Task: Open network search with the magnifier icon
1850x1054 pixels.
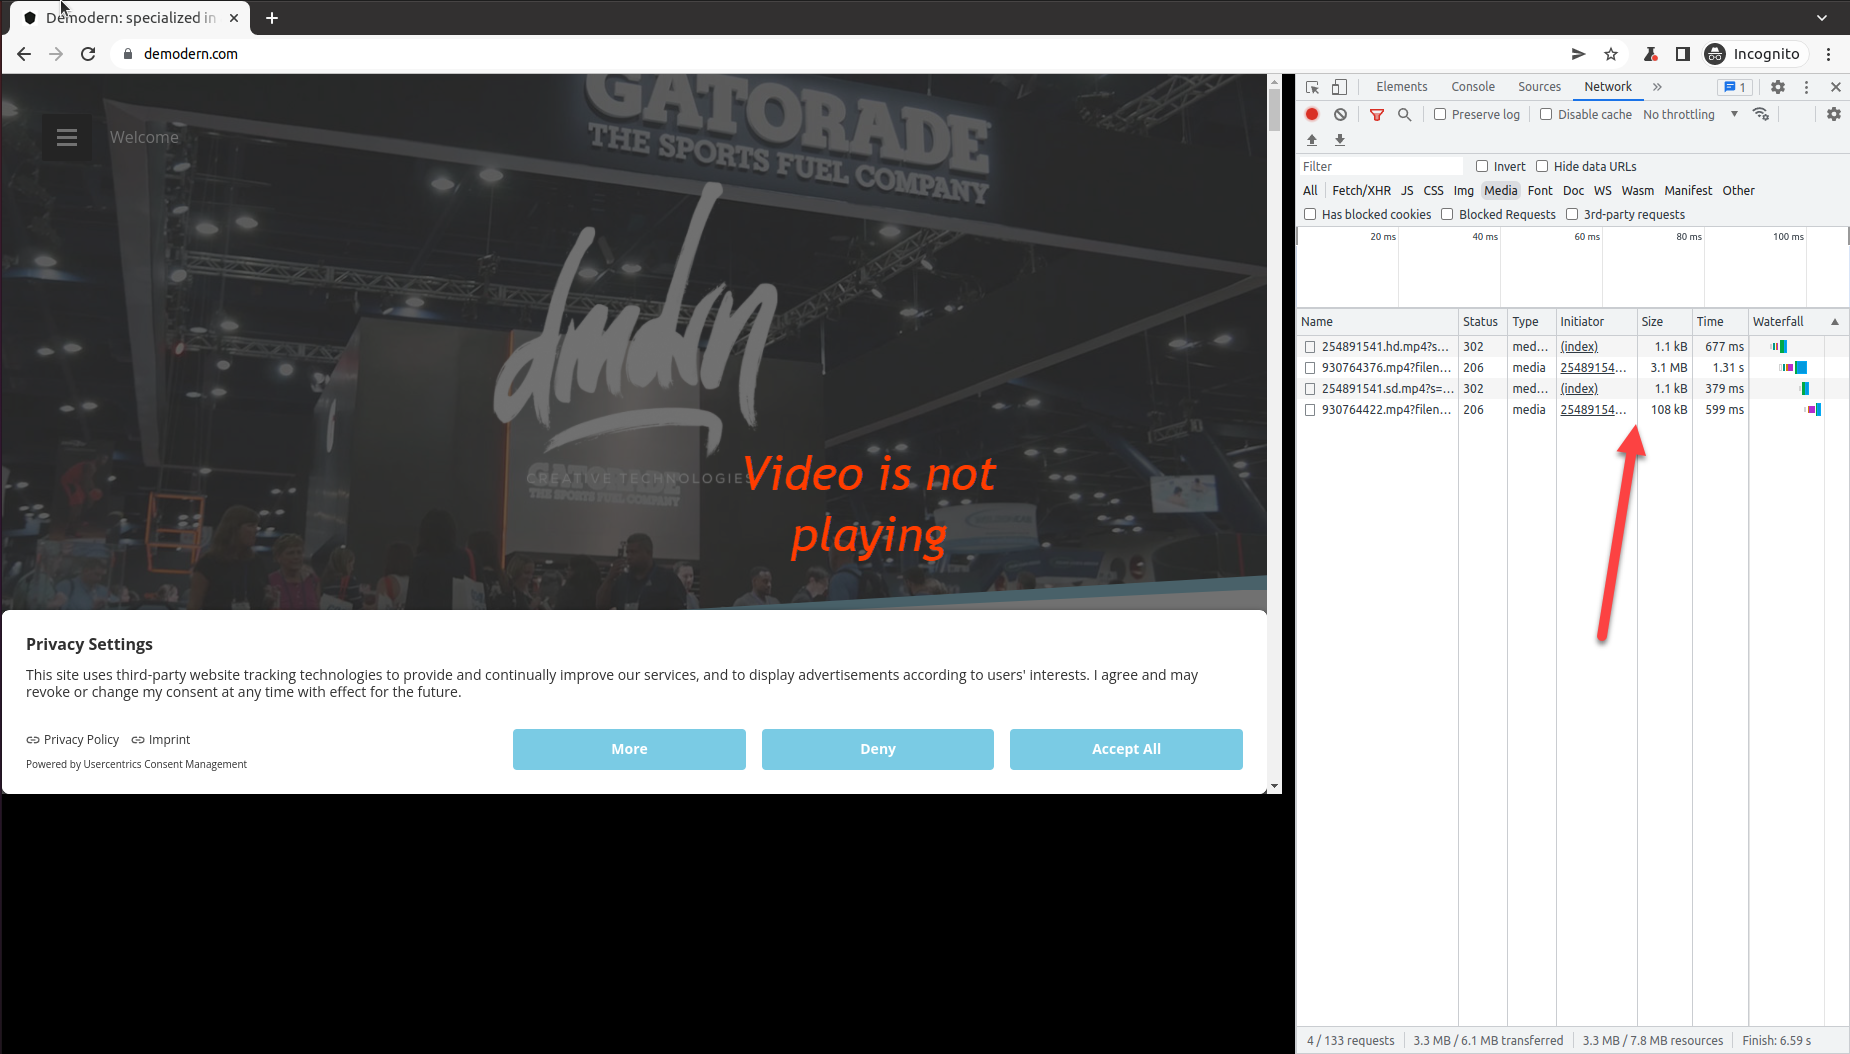Action: [1404, 114]
